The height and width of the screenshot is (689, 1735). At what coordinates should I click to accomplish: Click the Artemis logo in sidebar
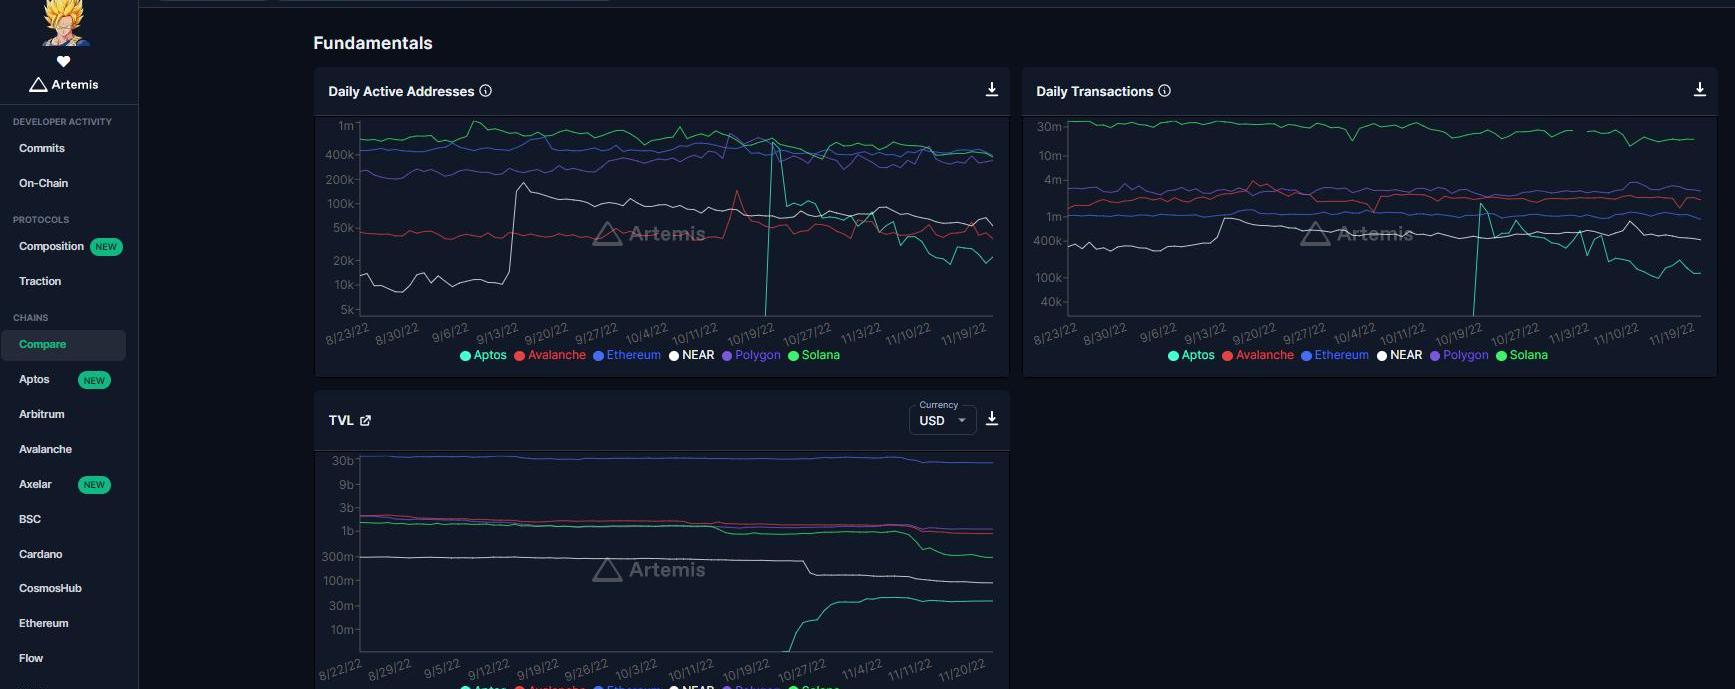(64, 85)
